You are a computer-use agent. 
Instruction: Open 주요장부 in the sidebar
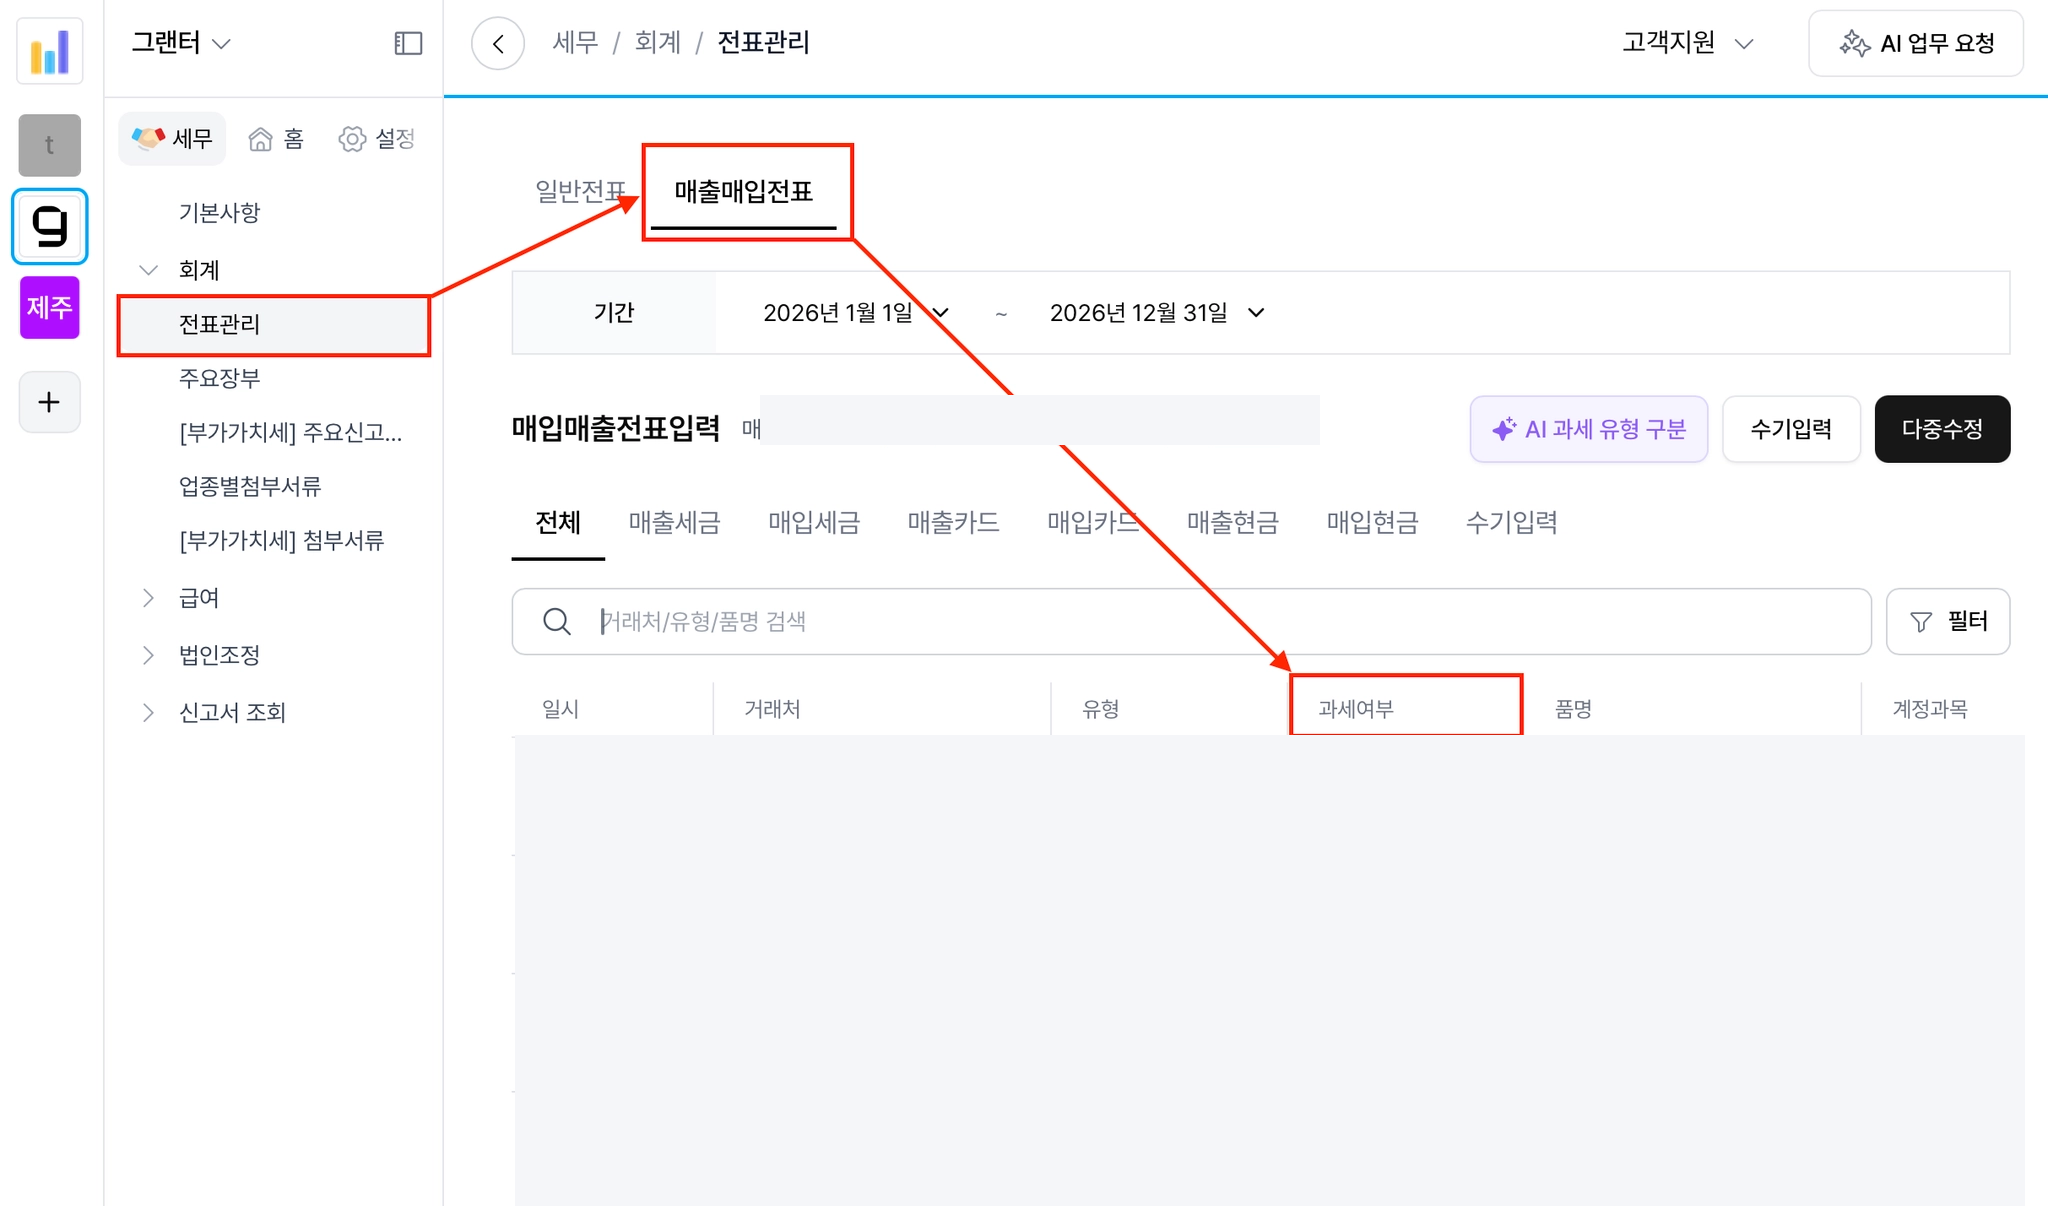coord(219,378)
